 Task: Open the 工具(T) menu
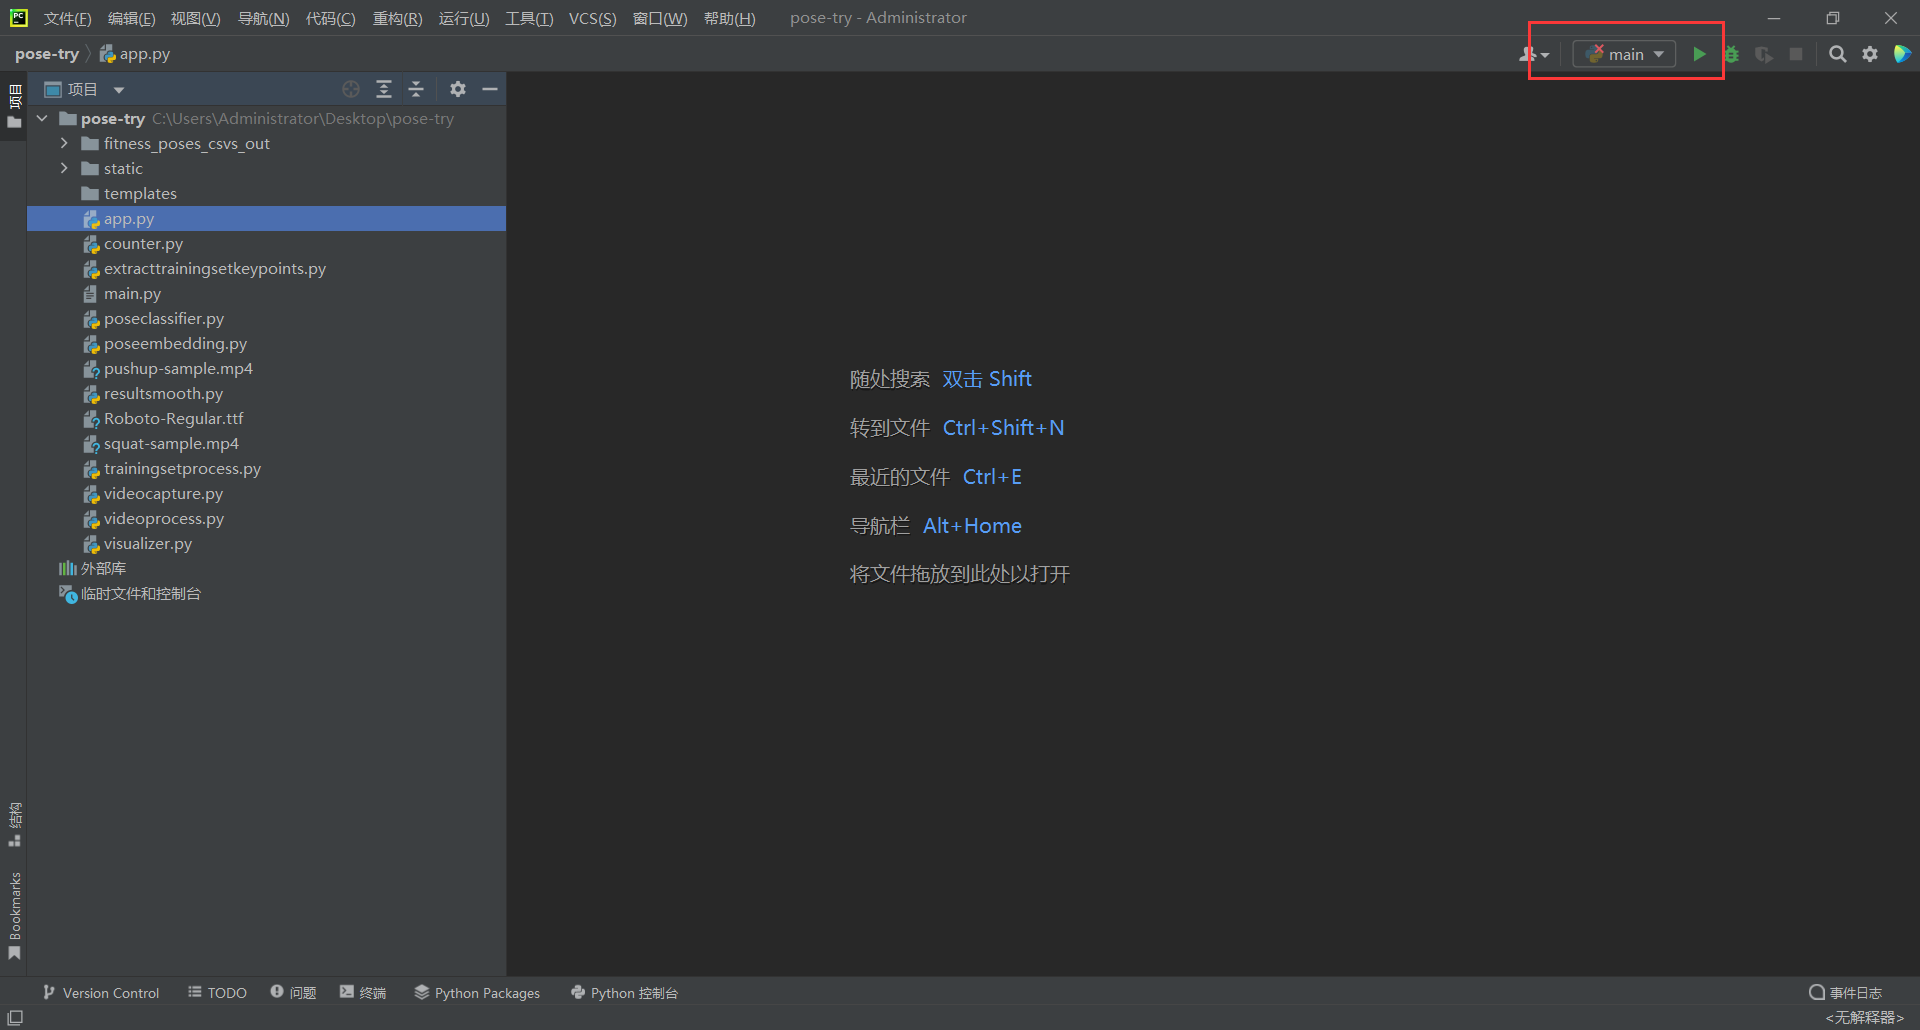click(x=529, y=18)
